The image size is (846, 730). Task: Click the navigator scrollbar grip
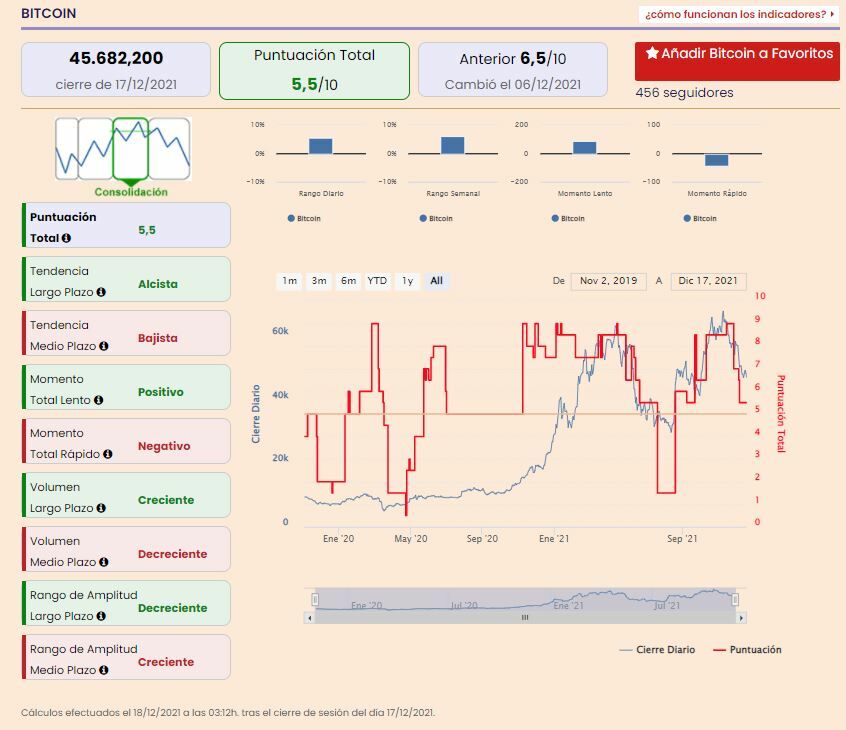[x=525, y=618]
